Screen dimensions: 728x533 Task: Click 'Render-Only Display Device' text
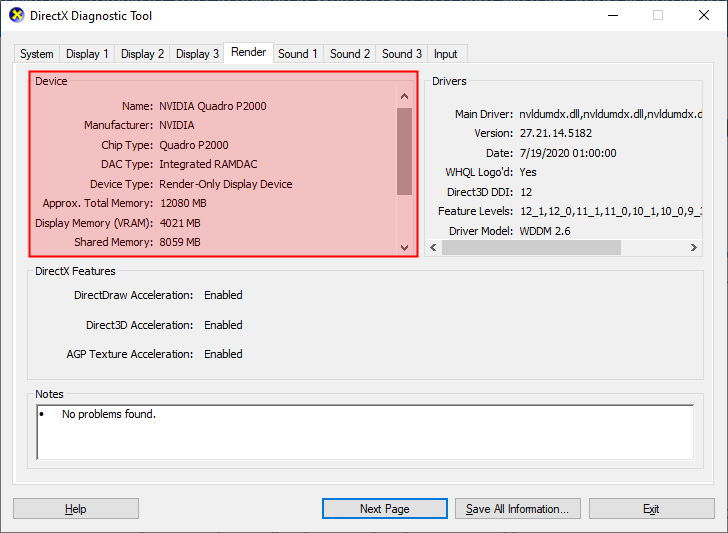tap(226, 184)
